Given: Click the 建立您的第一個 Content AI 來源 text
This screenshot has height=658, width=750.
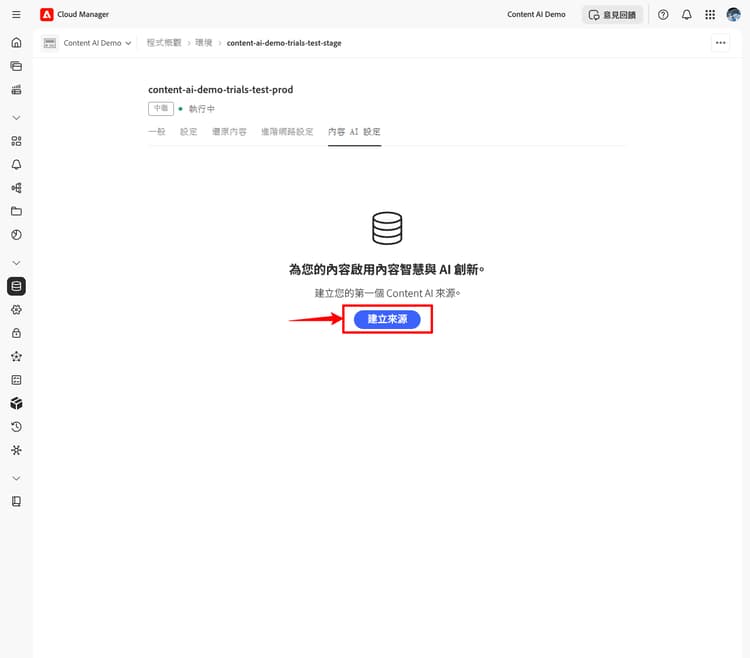Looking at the screenshot, I should point(387,293).
